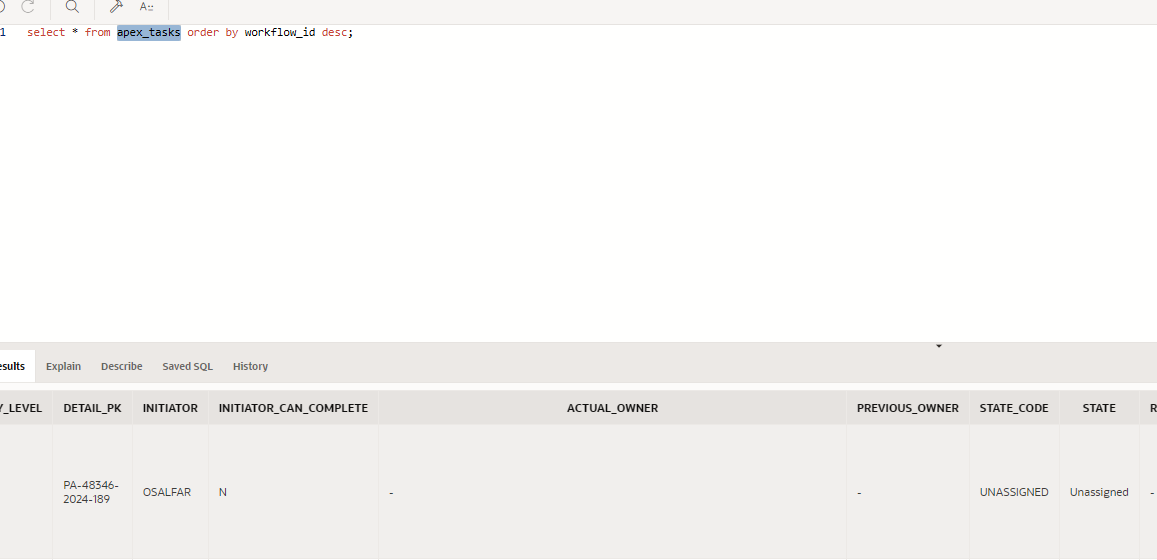Switch to the Saved SQL tab
This screenshot has height=560, width=1157.
[x=187, y=366]
